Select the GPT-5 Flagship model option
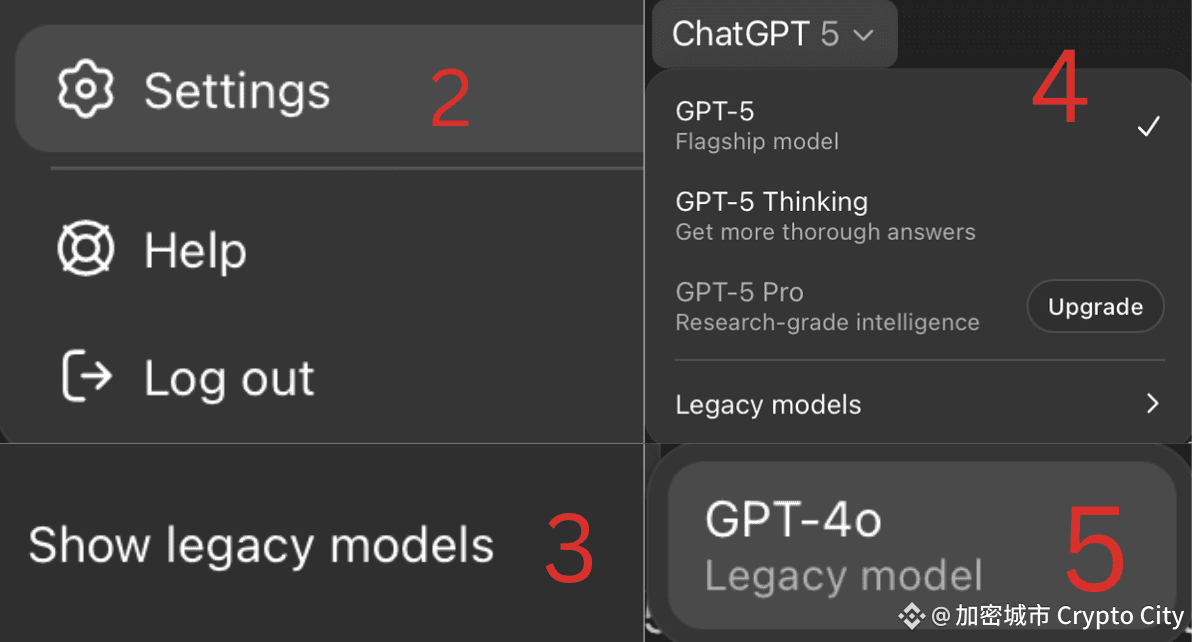 (x=918, y=126)
